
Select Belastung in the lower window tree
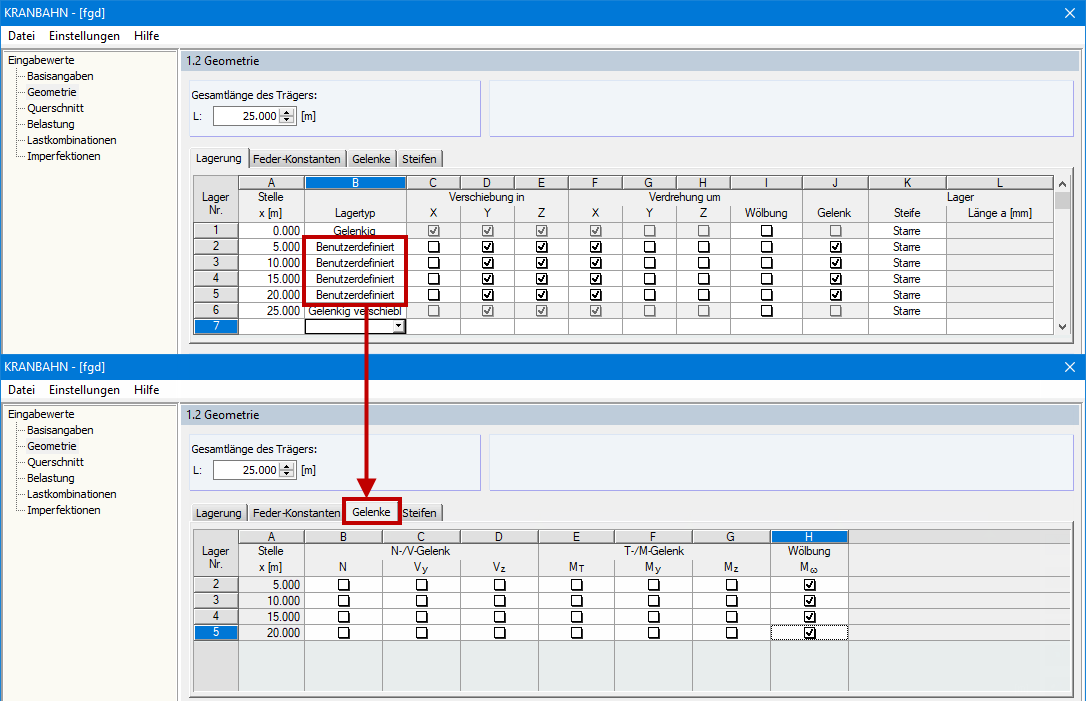coord(51,478)
